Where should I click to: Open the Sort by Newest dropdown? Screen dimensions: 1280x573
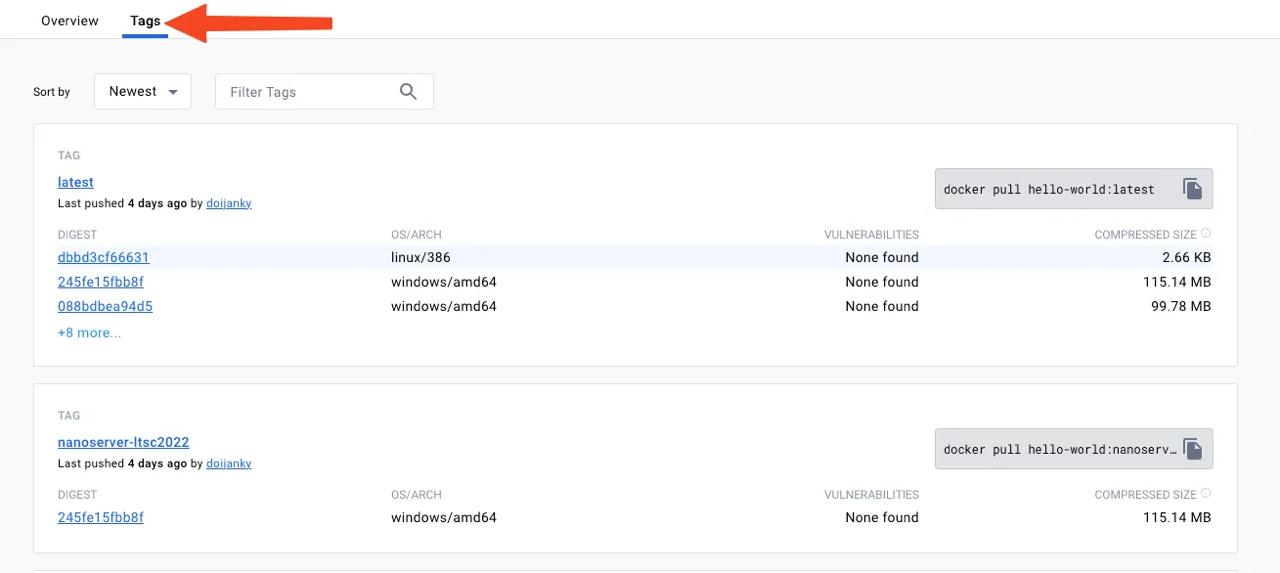143,92
